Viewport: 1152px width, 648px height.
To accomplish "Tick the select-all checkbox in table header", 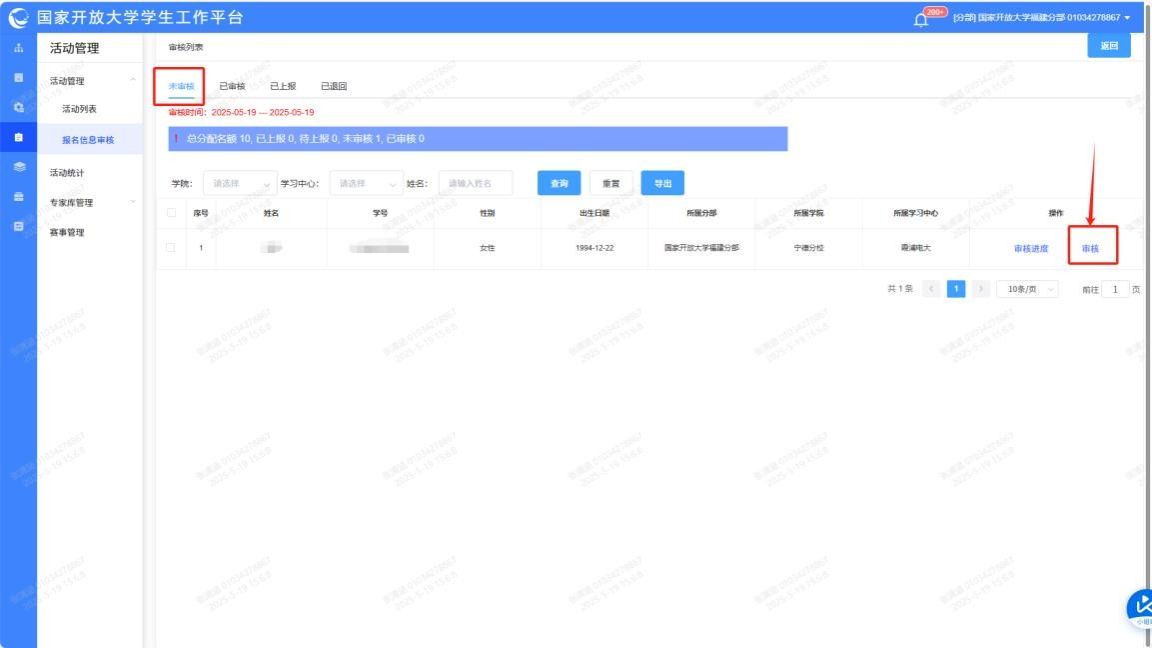I will (x=171, y=213).
